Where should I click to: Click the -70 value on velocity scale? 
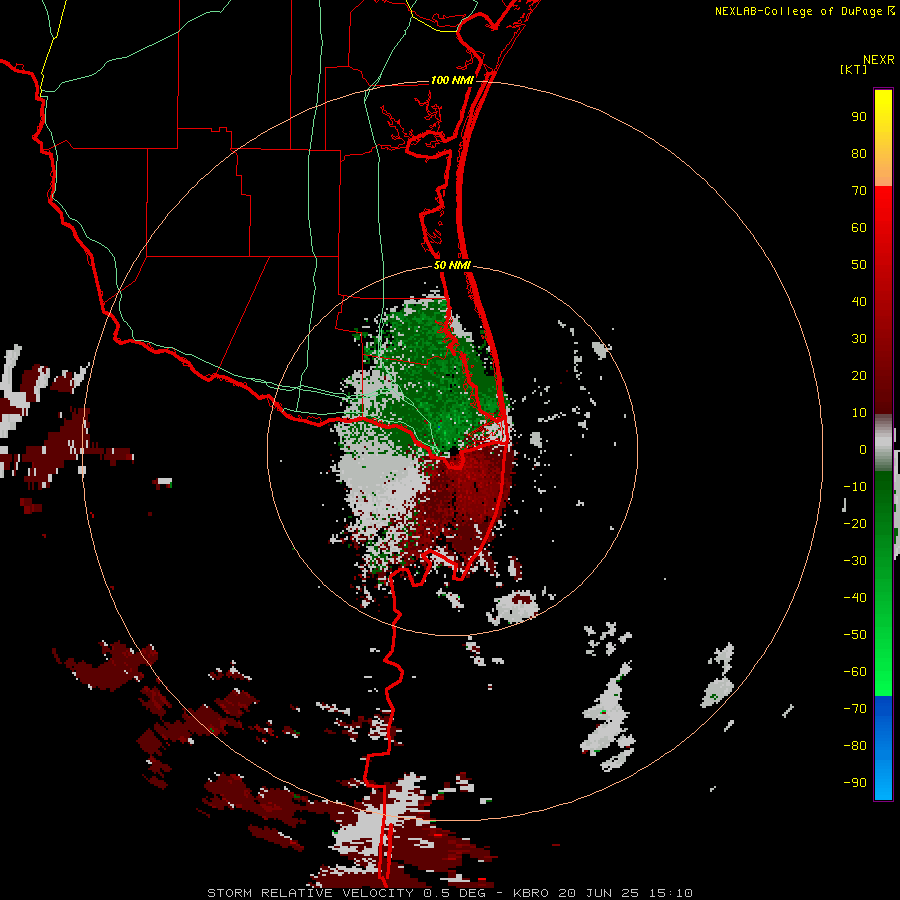coord(855,709)
